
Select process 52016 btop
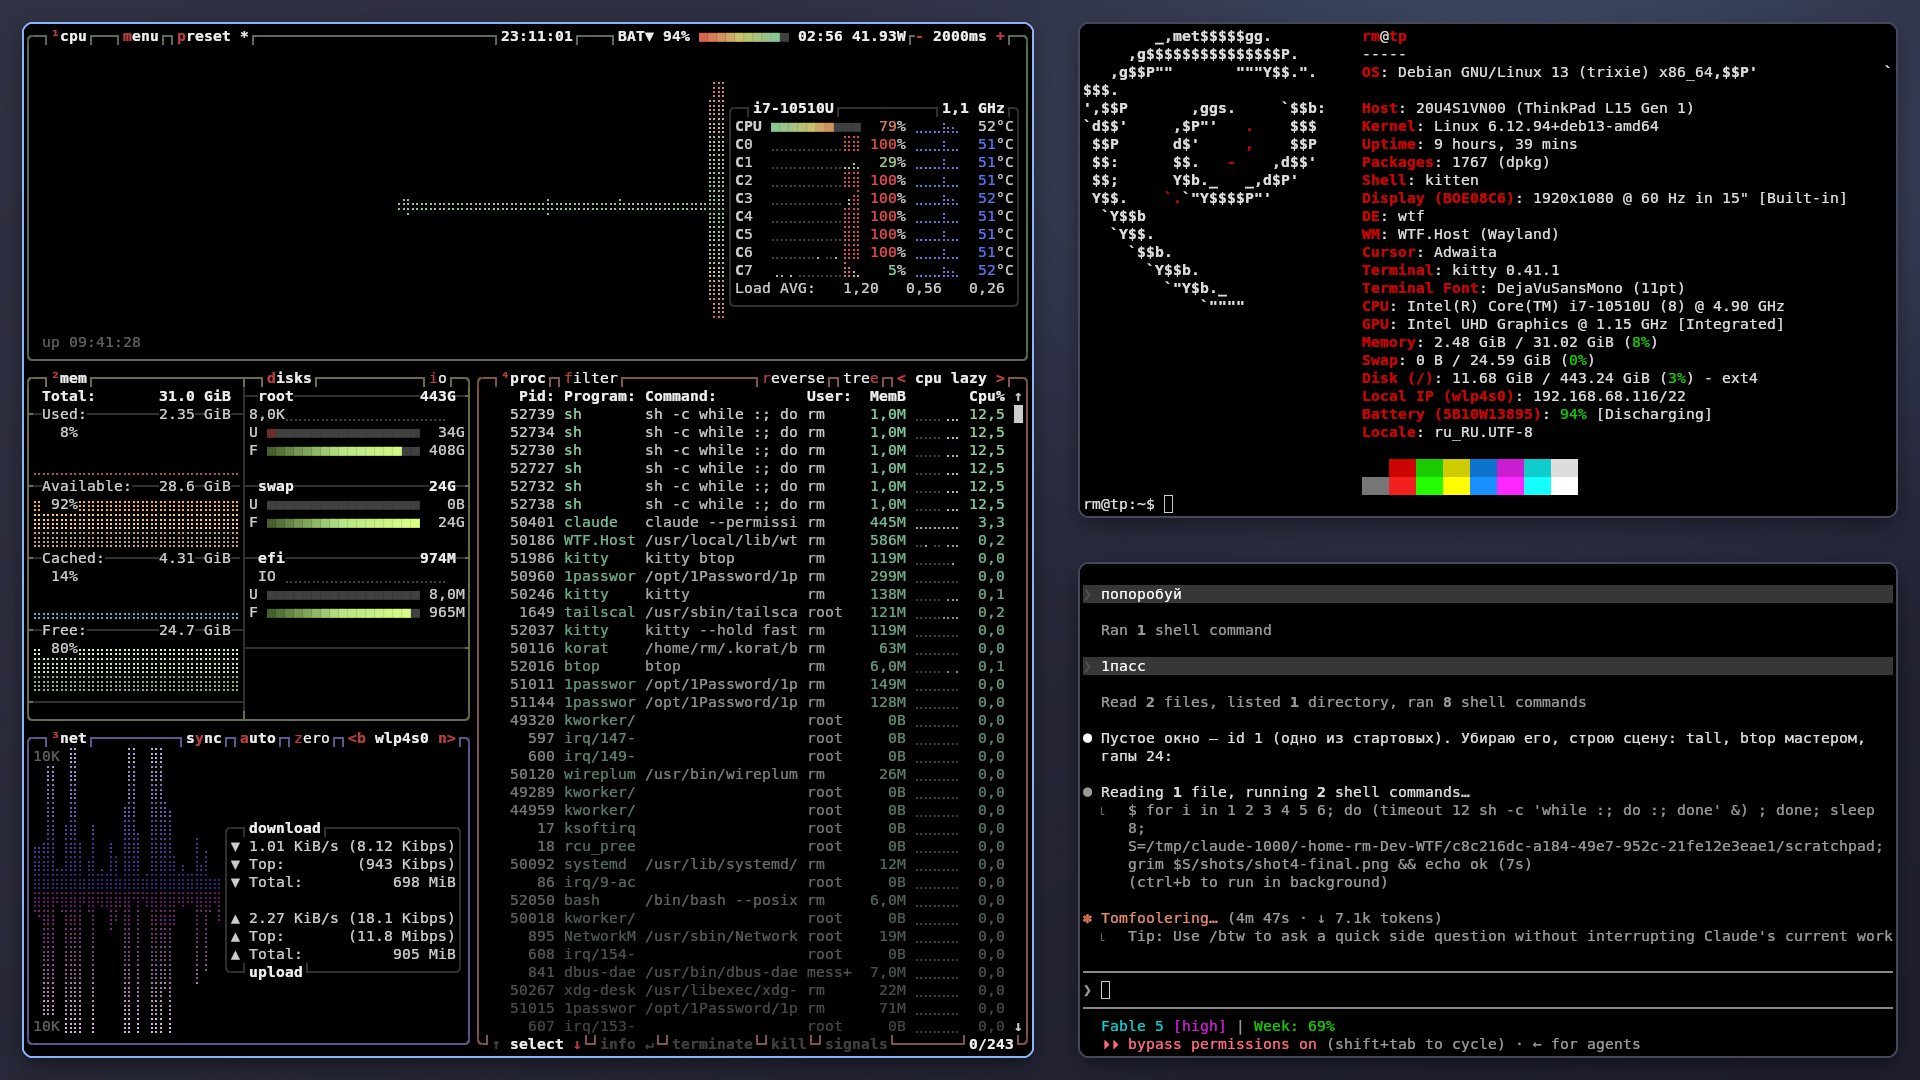pos(757,667)
